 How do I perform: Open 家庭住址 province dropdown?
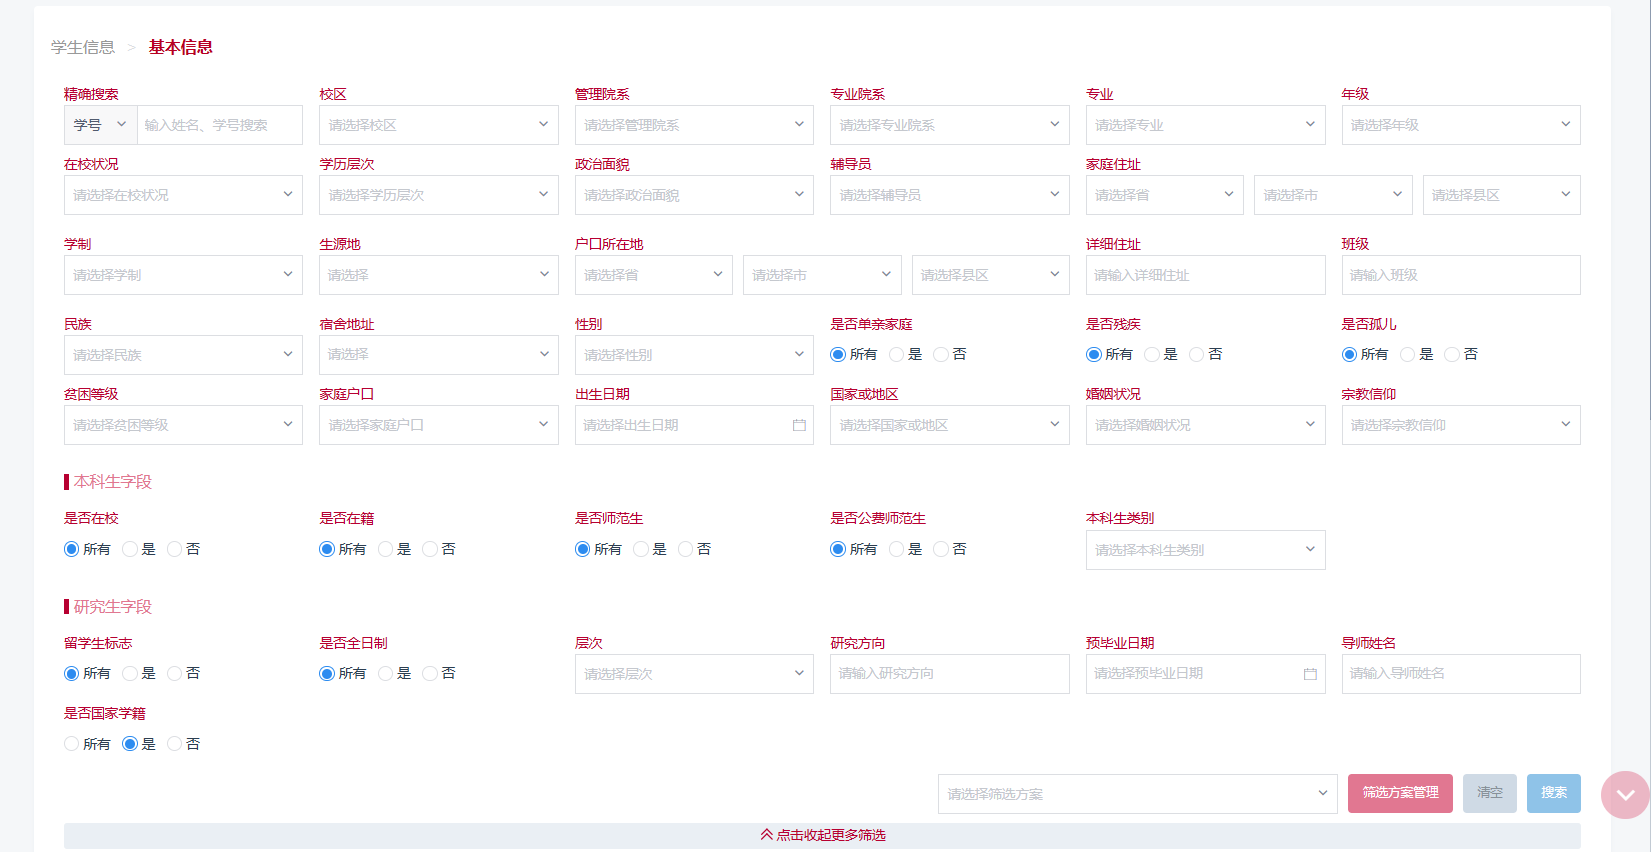1165,195
